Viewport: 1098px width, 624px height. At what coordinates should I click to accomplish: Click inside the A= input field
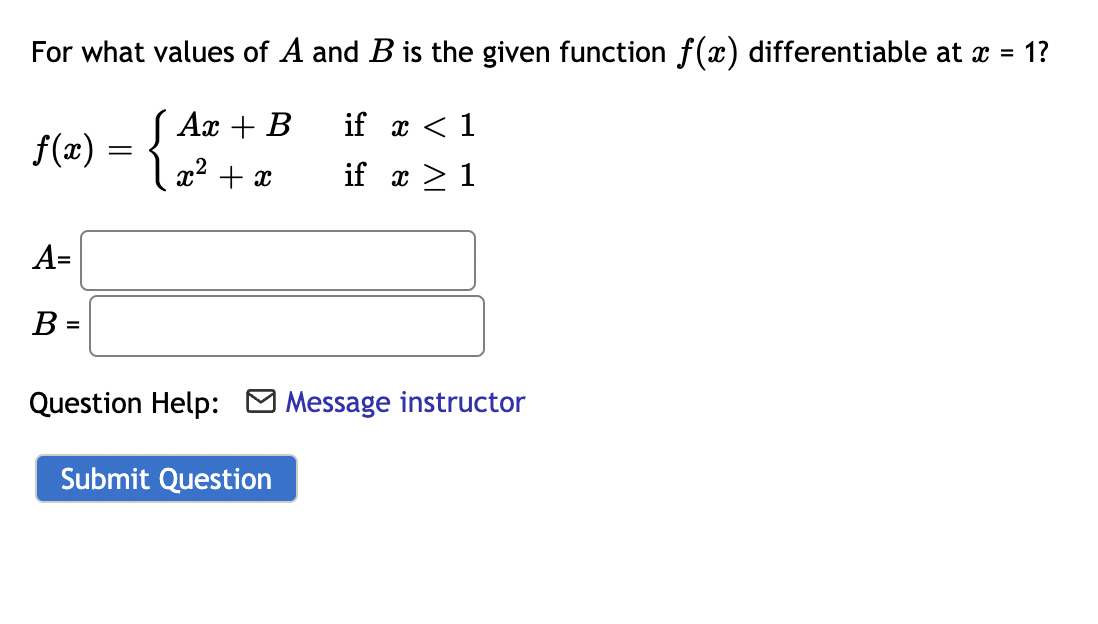pos(277,260)
